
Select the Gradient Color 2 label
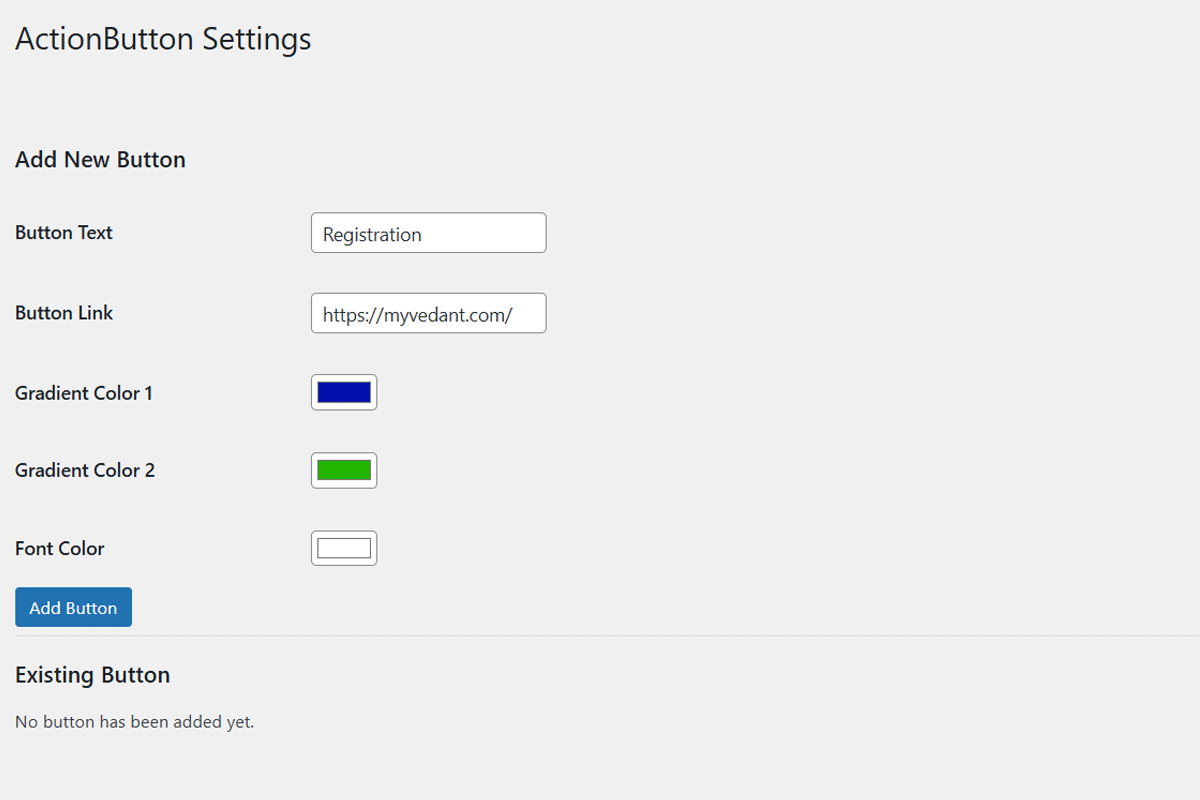pyautogui.click(x=85, y=470)
